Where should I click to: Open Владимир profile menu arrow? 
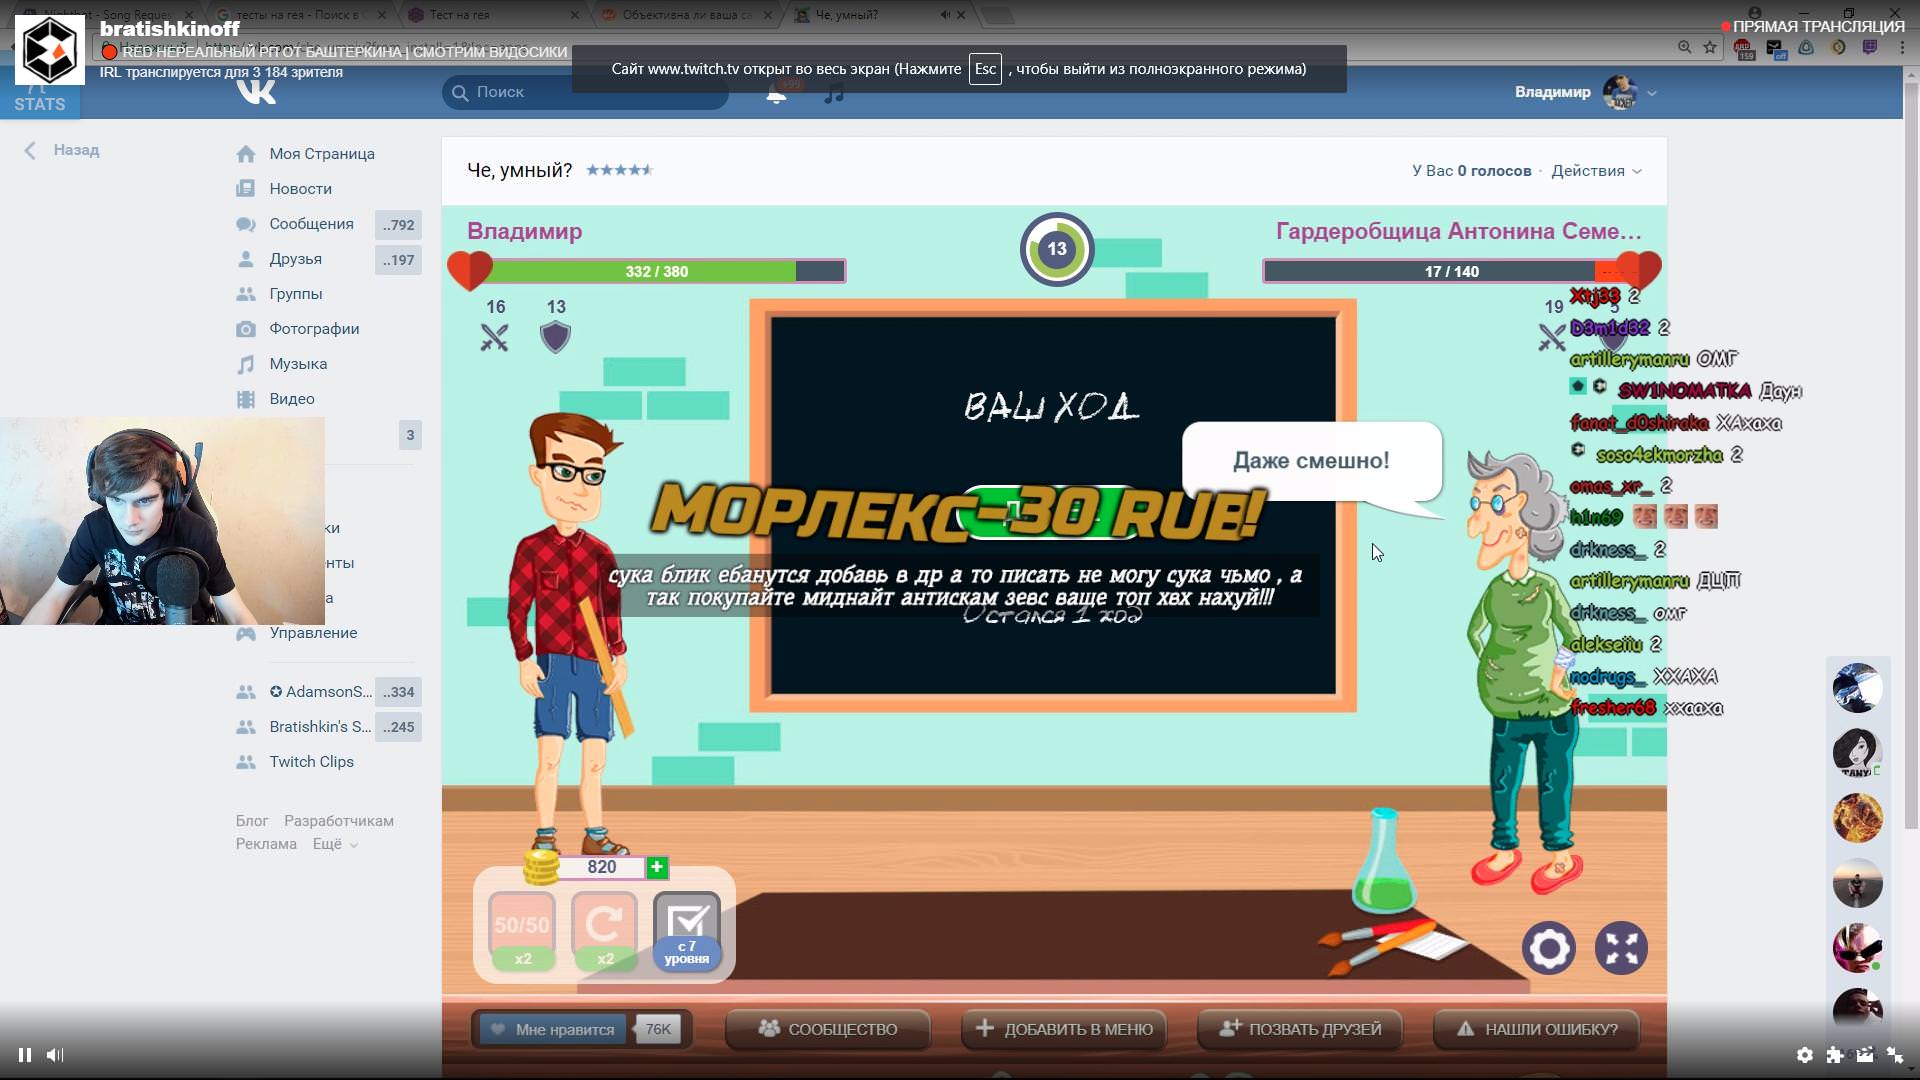click(1652, 93)
